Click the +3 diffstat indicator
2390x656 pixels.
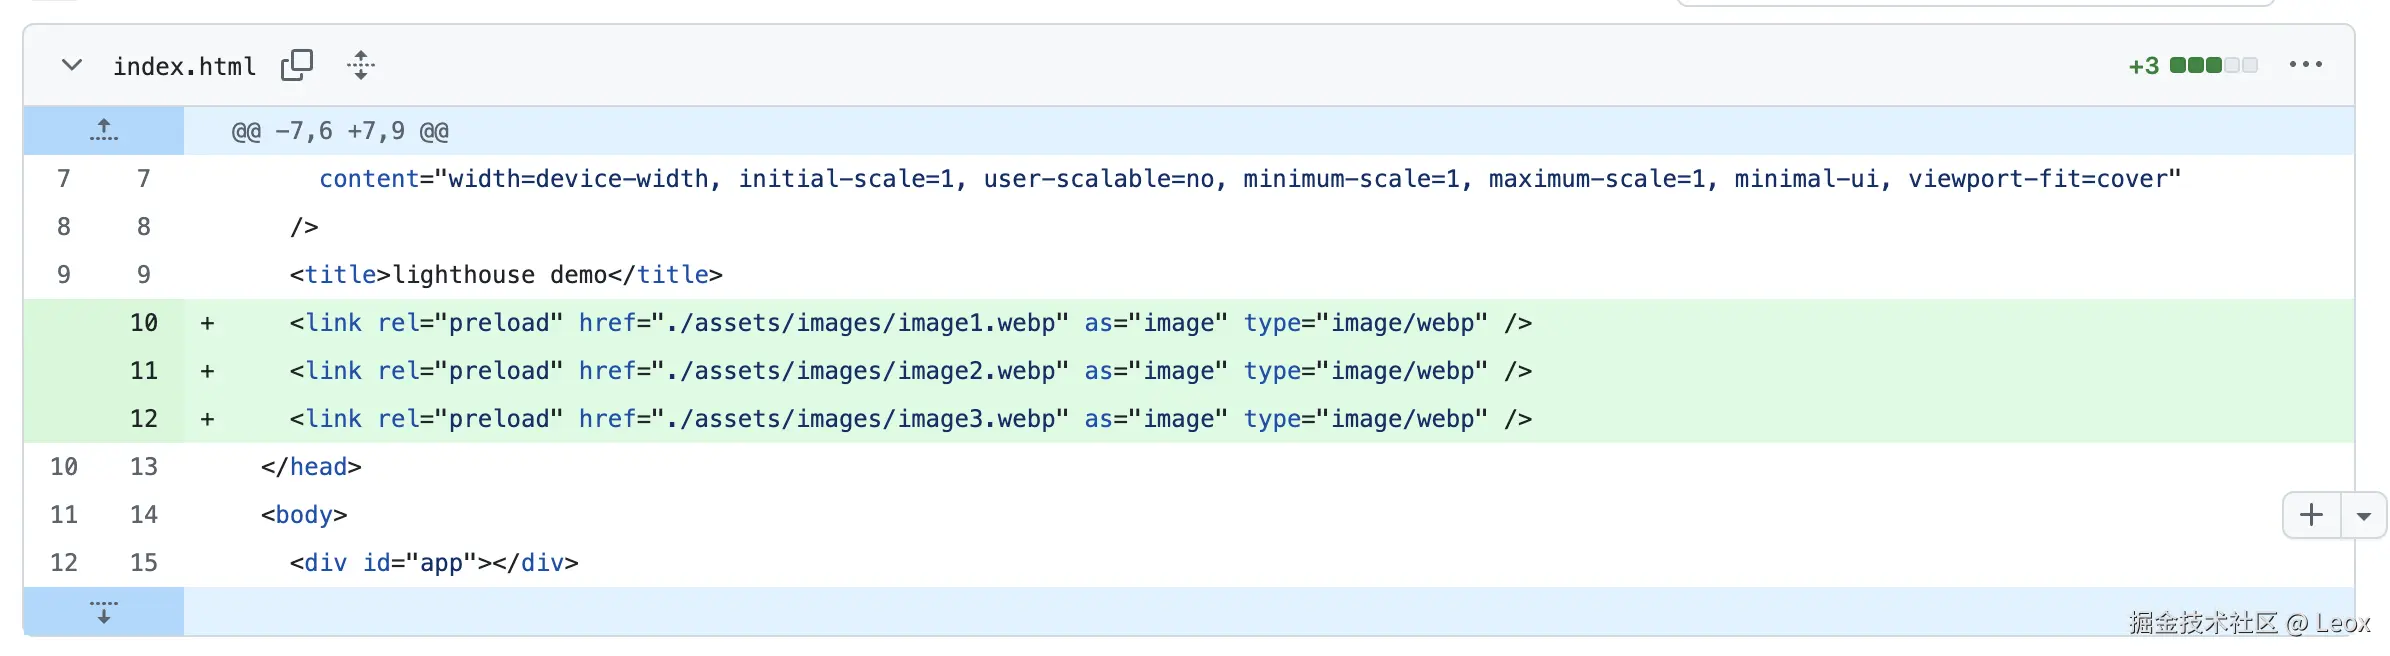[2143, 67]
